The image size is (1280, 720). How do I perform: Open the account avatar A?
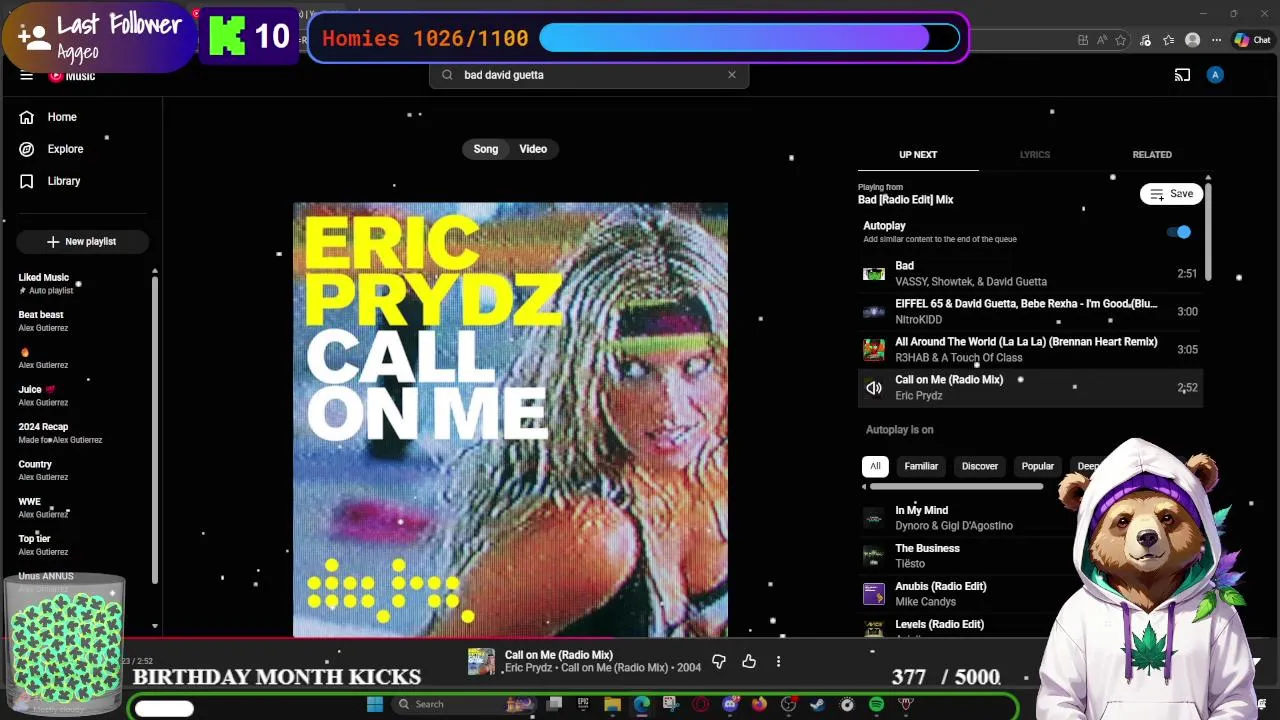(x=1215, y=75)
